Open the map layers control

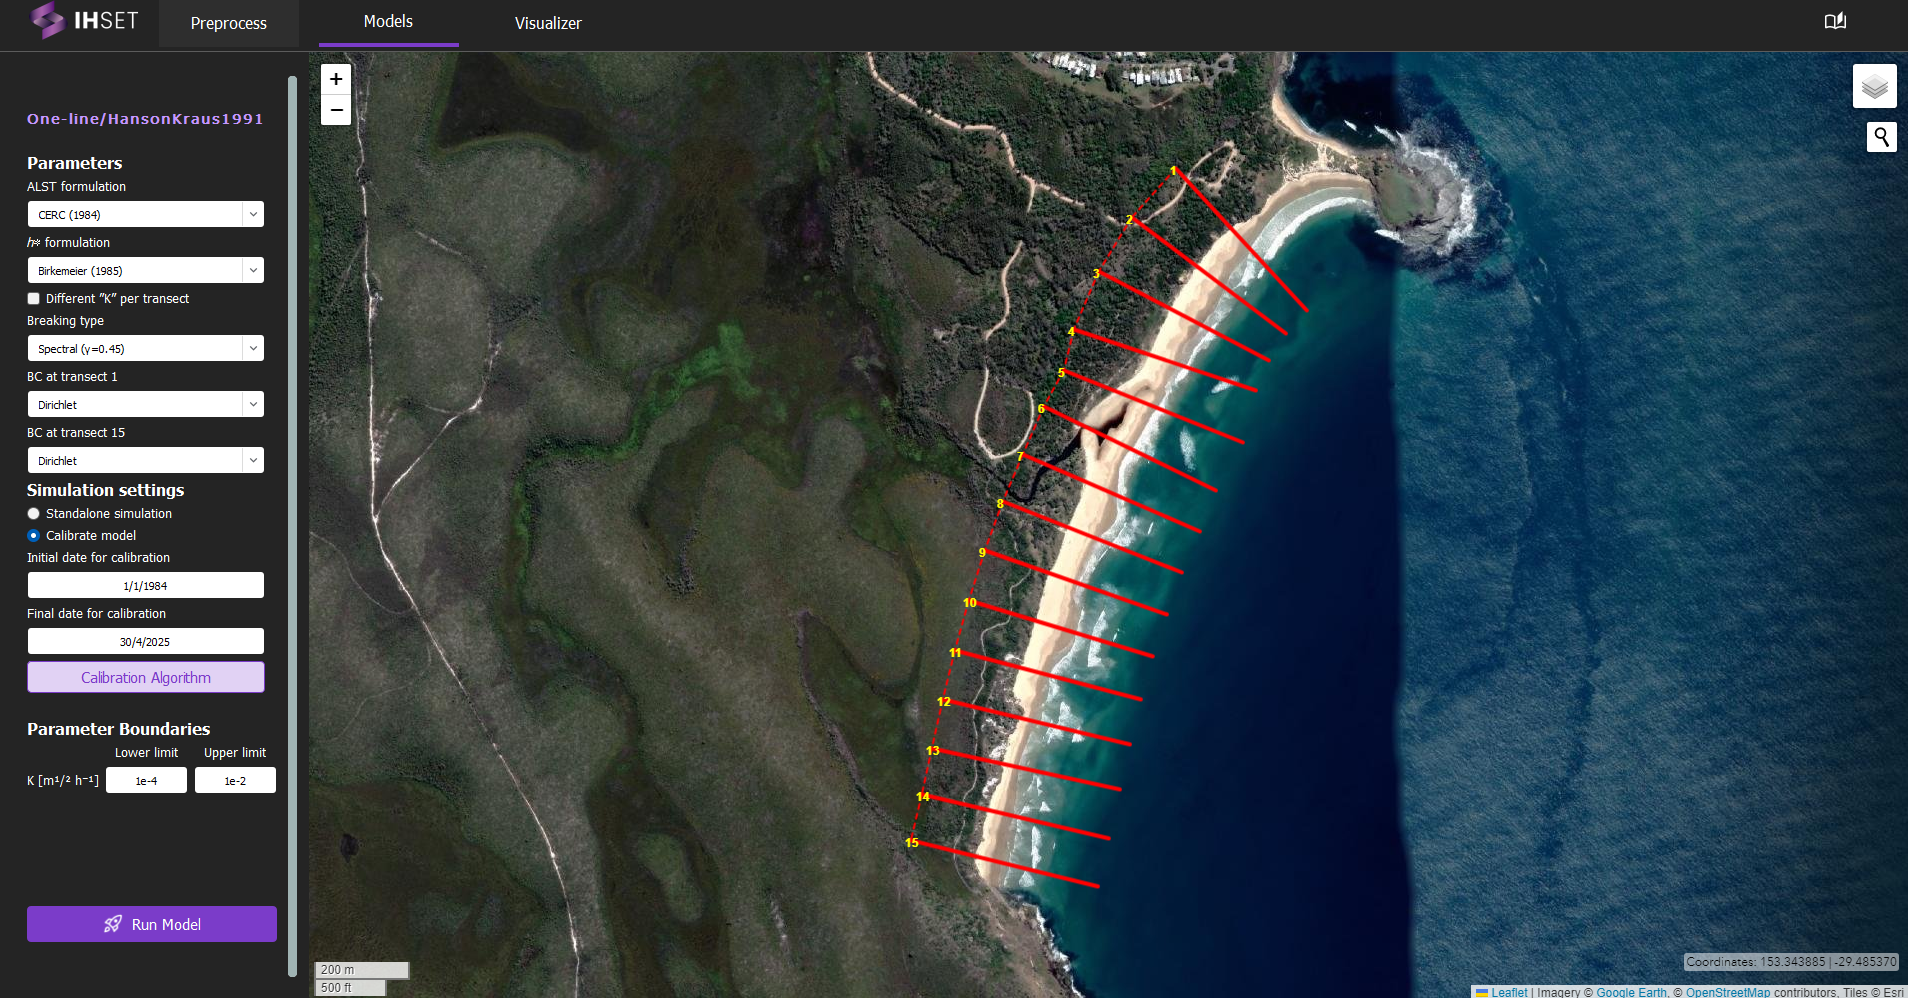tap(1874, 87)
